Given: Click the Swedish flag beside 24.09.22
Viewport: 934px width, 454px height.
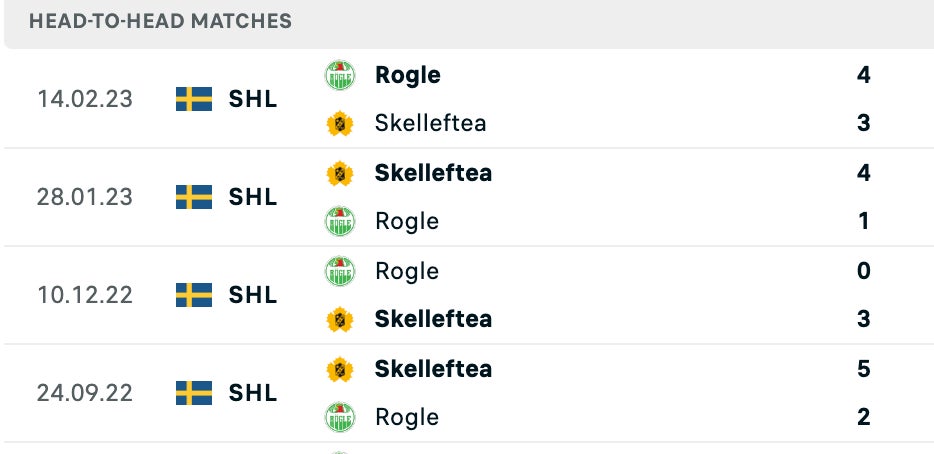Looking at the screenshot, I should click(194, 393).
